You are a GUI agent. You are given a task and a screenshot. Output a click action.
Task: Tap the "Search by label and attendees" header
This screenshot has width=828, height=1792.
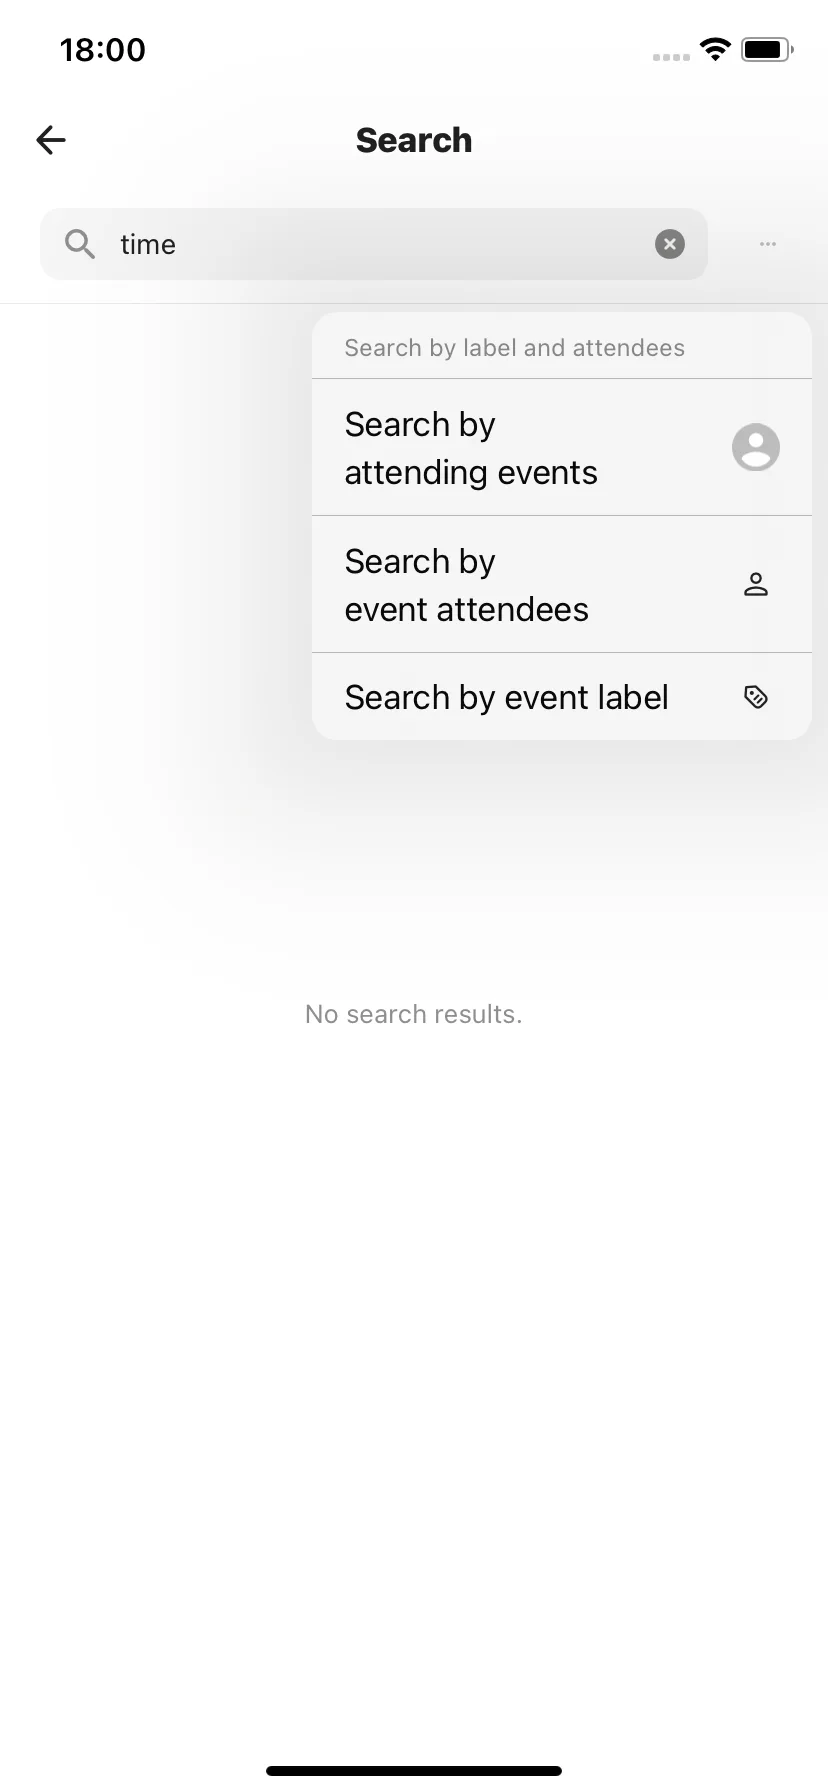point(515,348)
